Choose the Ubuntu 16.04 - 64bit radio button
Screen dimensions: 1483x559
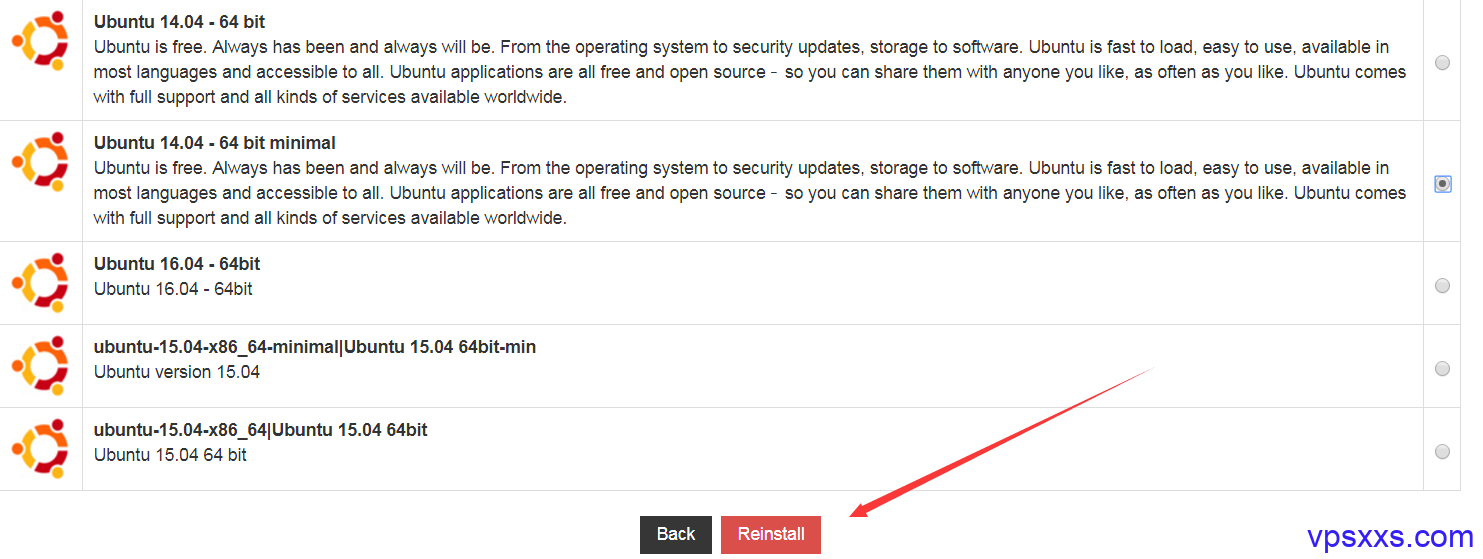click(x=1442, y=286)
